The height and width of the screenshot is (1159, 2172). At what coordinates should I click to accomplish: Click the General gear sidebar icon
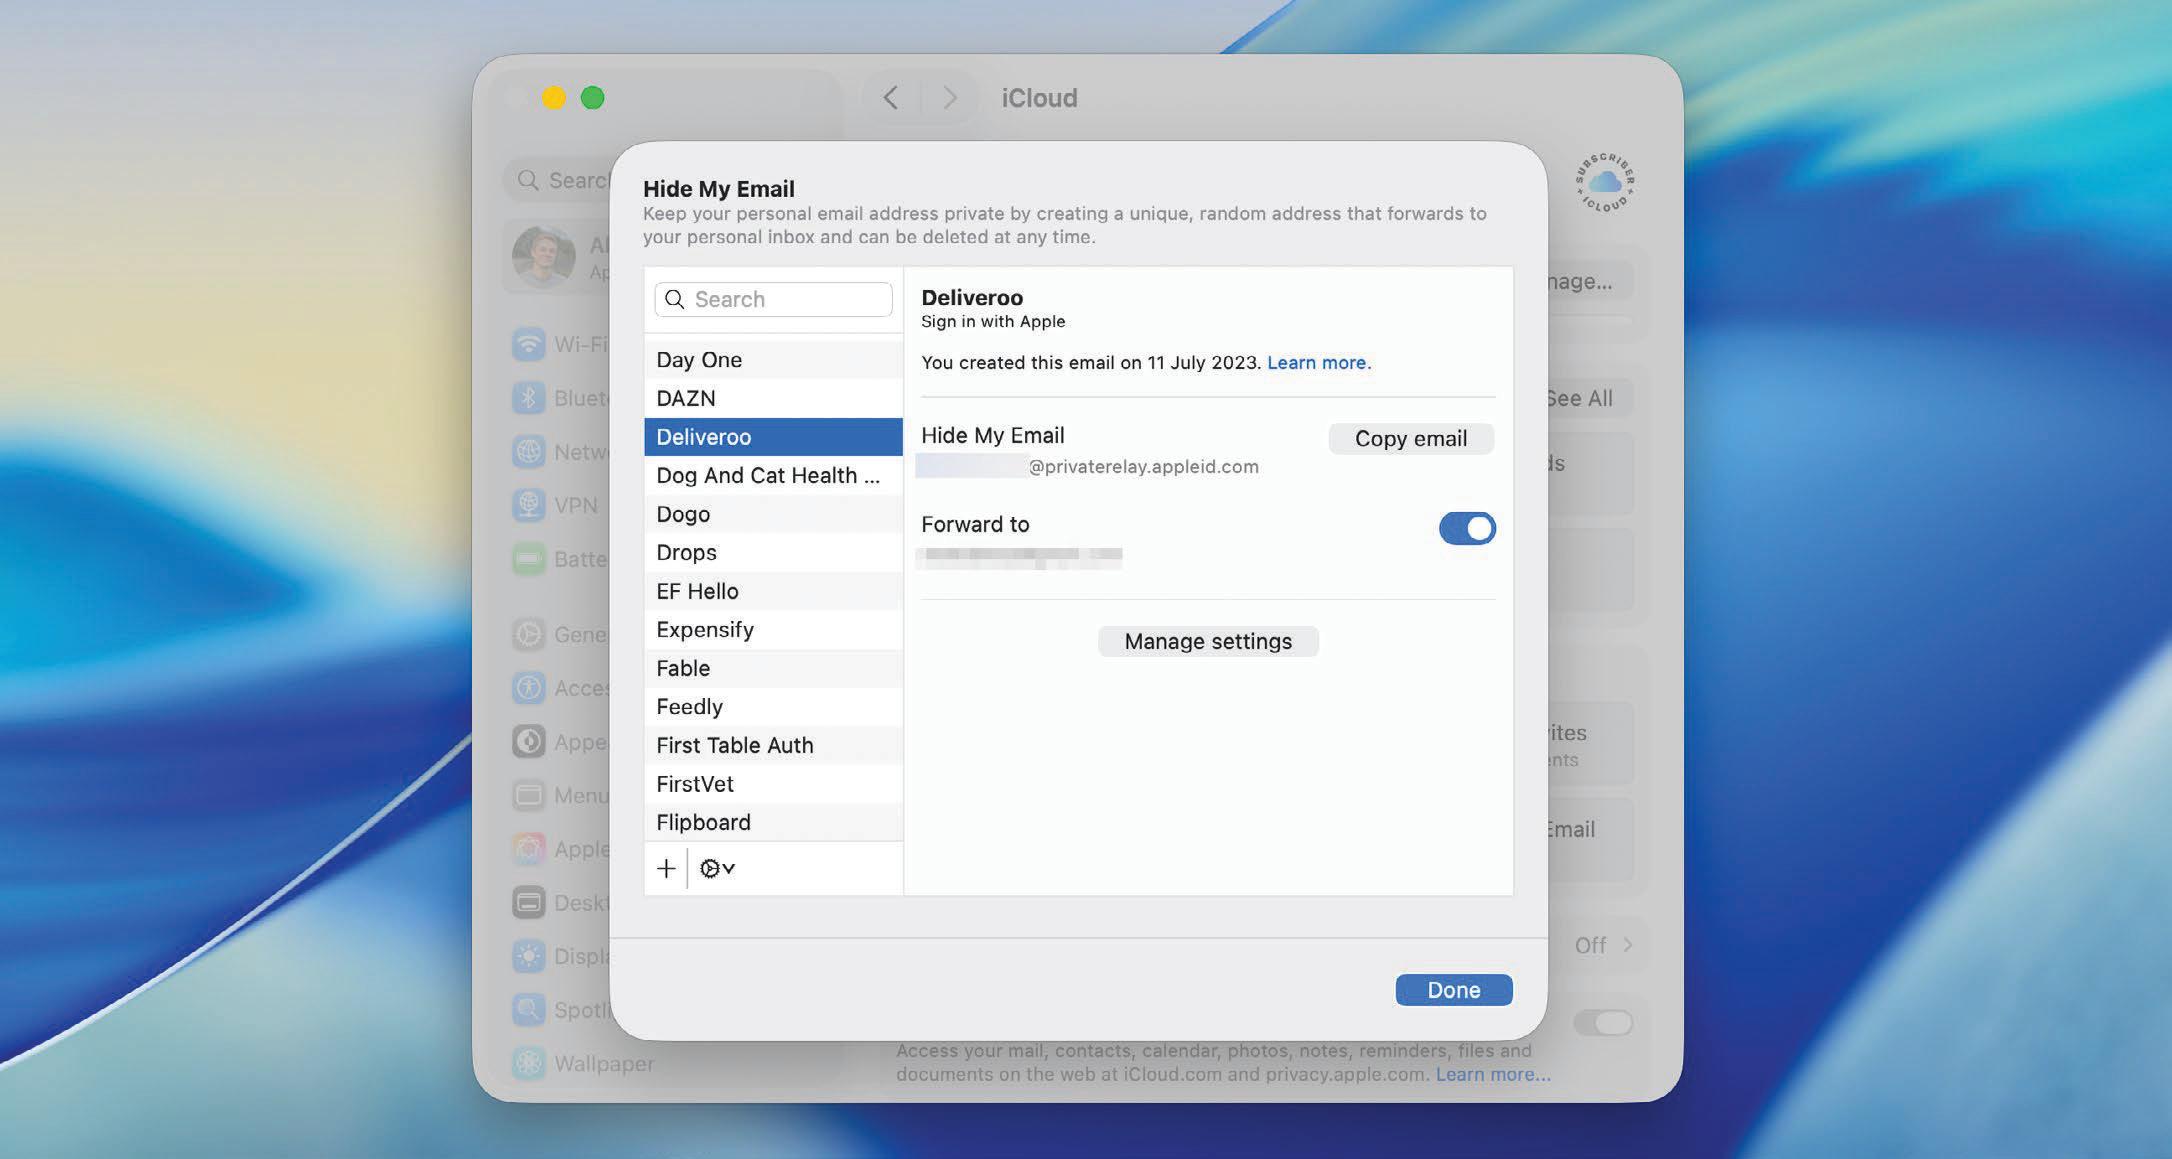(x=529, y=634)
